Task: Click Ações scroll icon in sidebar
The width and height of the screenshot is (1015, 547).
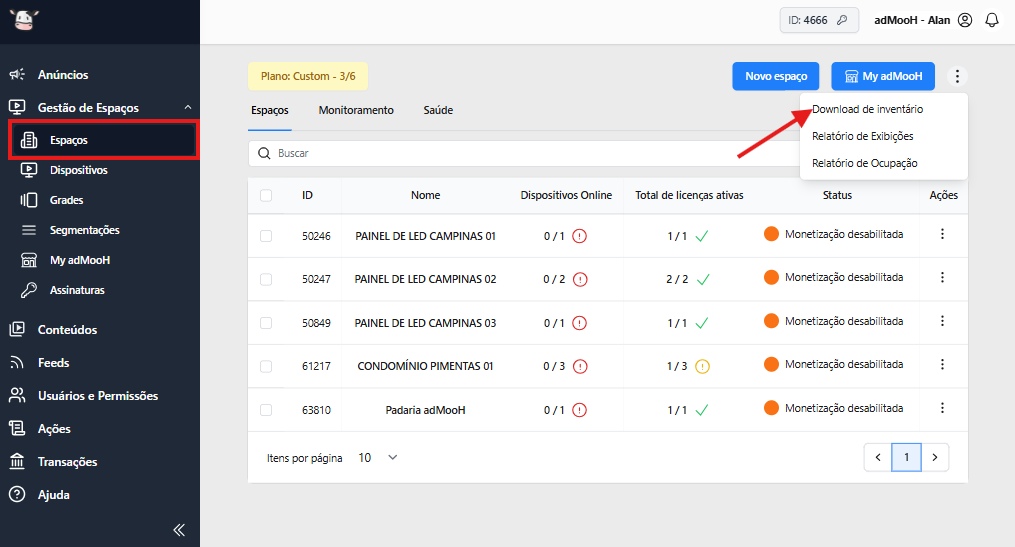Action: coord(17,429)
